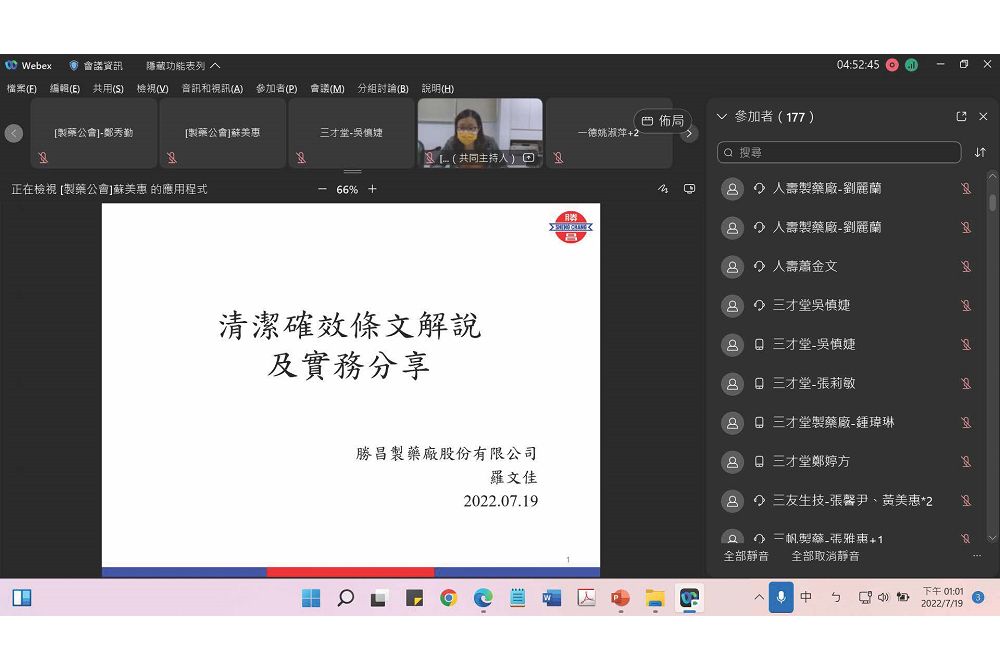Viewport: 1000px width, 670px height.
Task: Click the green network status icon
Action: click(911, 65)
